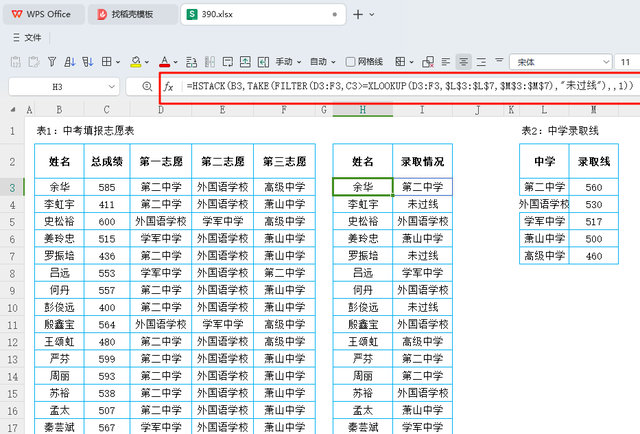This screenshot has width=640, height=434.
Task: Click the 表2：中学录取线 title
Action: pos(560,131)
